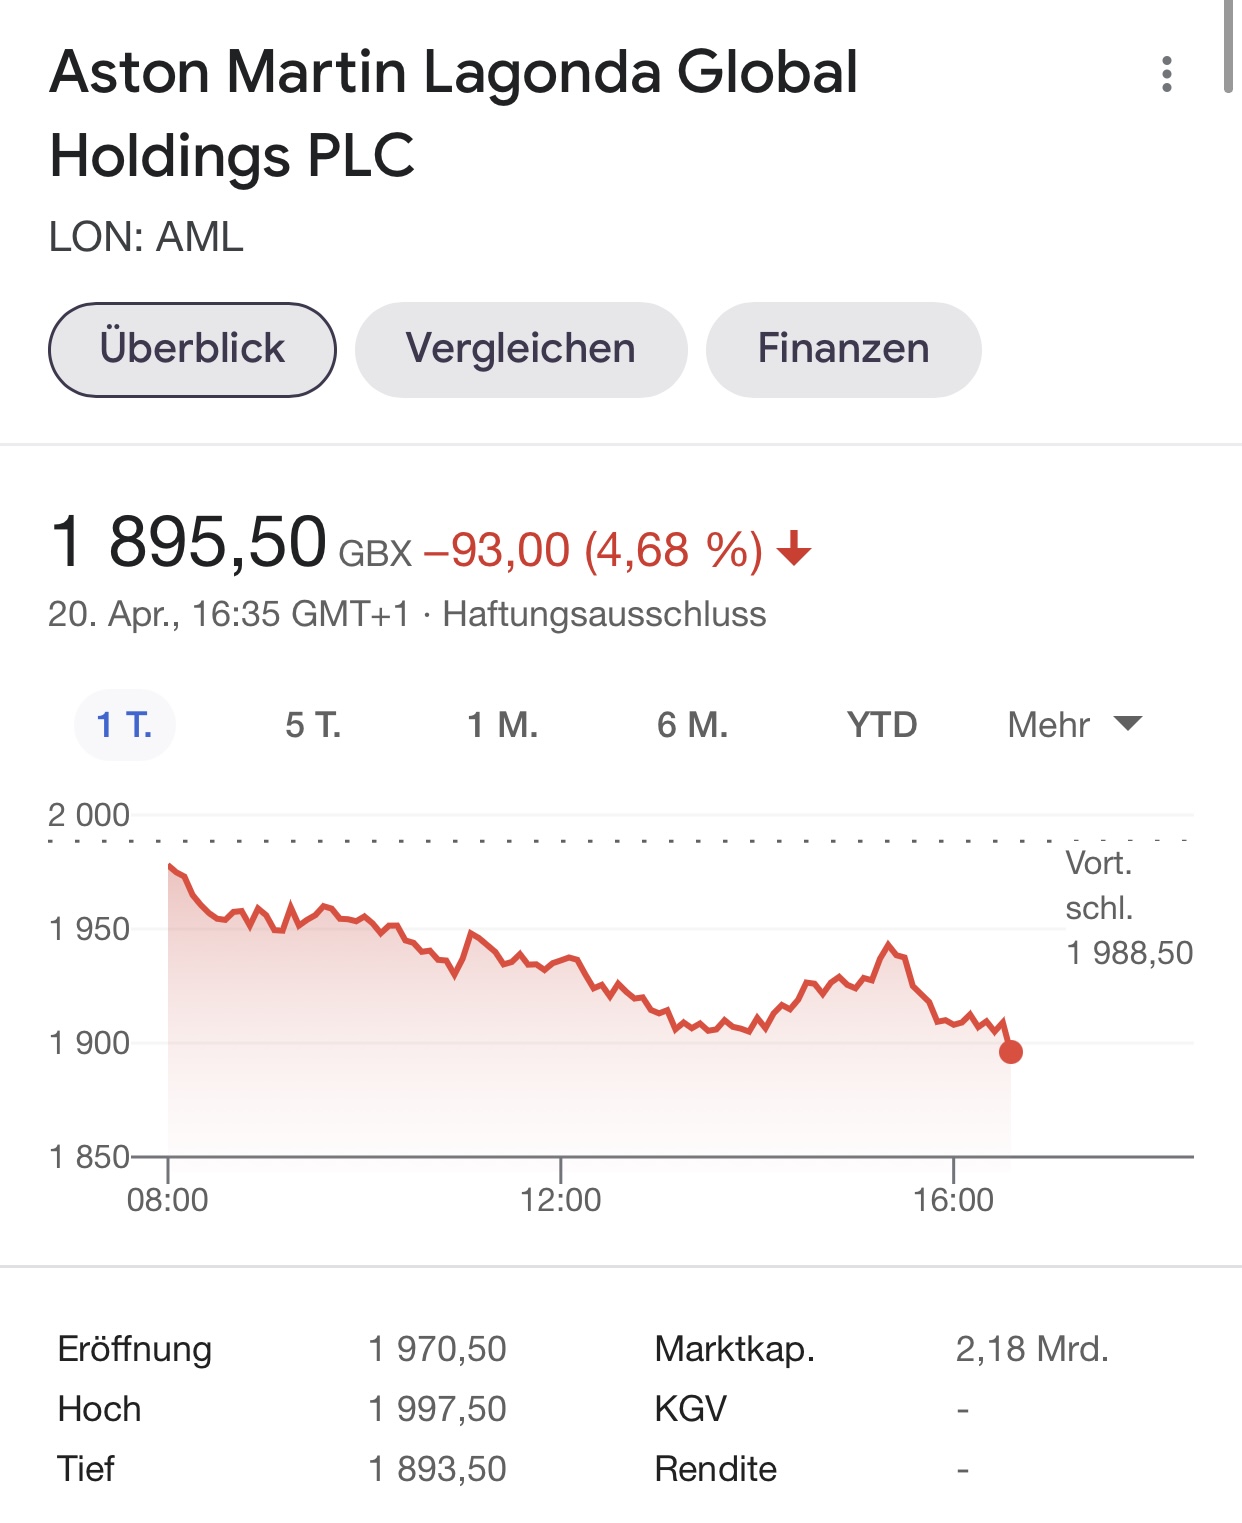
Task: Click the red current-price dot on chart
Action: (1011, 1051)
